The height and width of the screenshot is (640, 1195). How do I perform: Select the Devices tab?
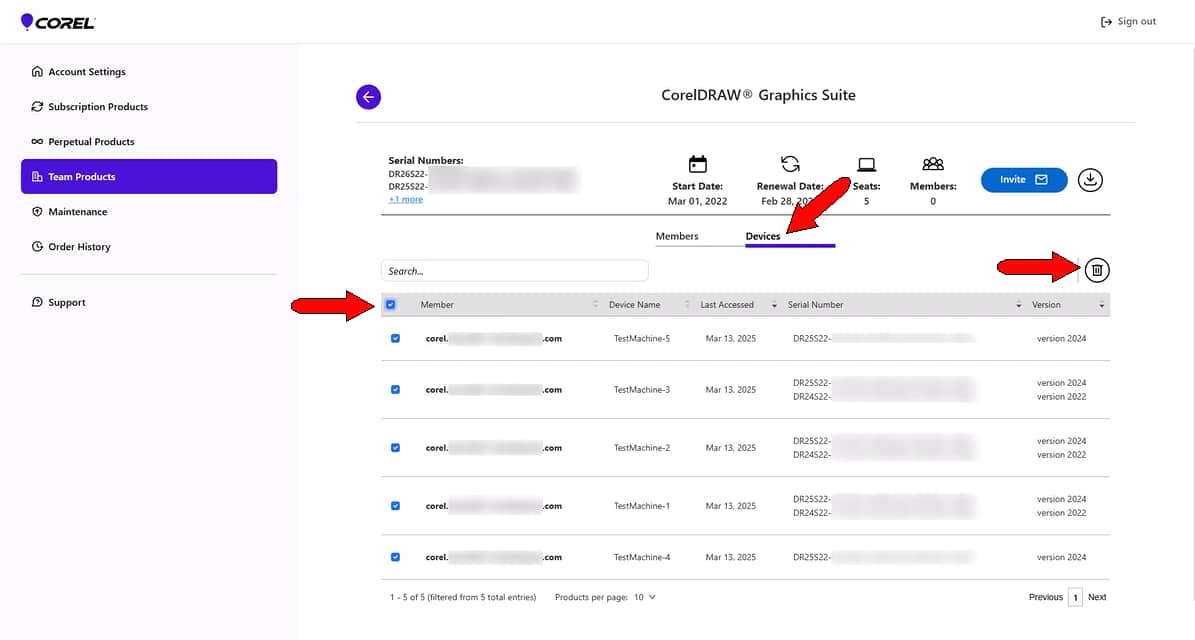tap(762, 236)
